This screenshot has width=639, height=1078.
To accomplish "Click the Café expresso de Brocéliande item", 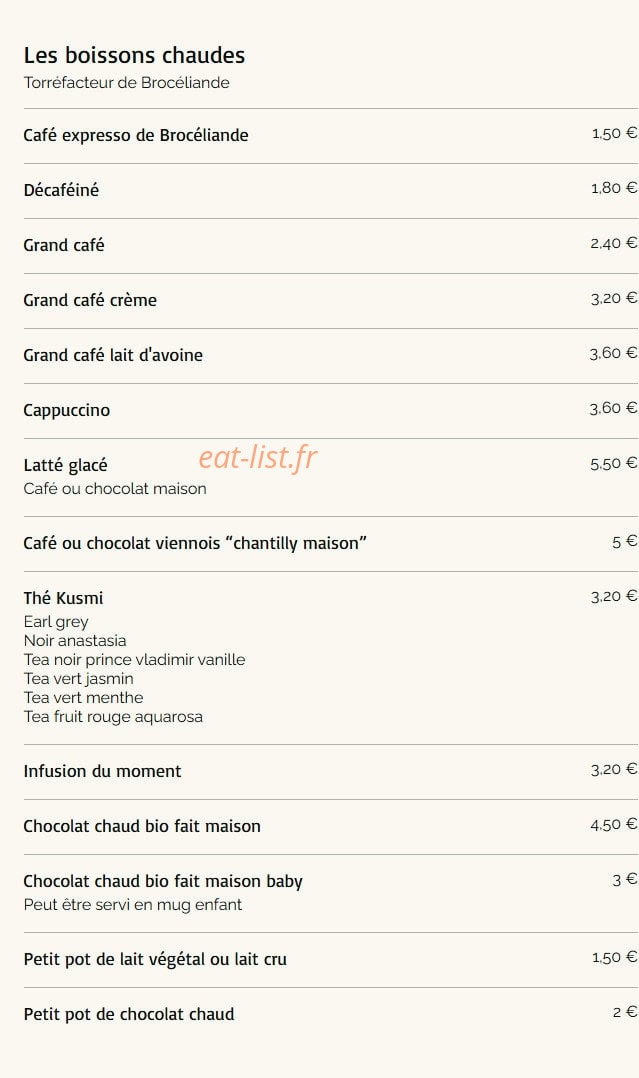I will tap(136, 135).
